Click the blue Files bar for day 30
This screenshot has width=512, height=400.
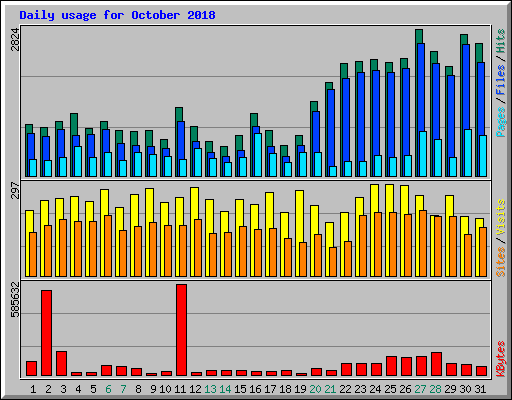[x=466, y=87]
